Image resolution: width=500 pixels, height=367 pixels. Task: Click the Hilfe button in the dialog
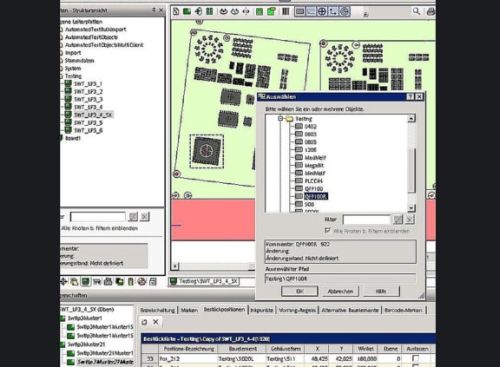(x=381, y=291)
